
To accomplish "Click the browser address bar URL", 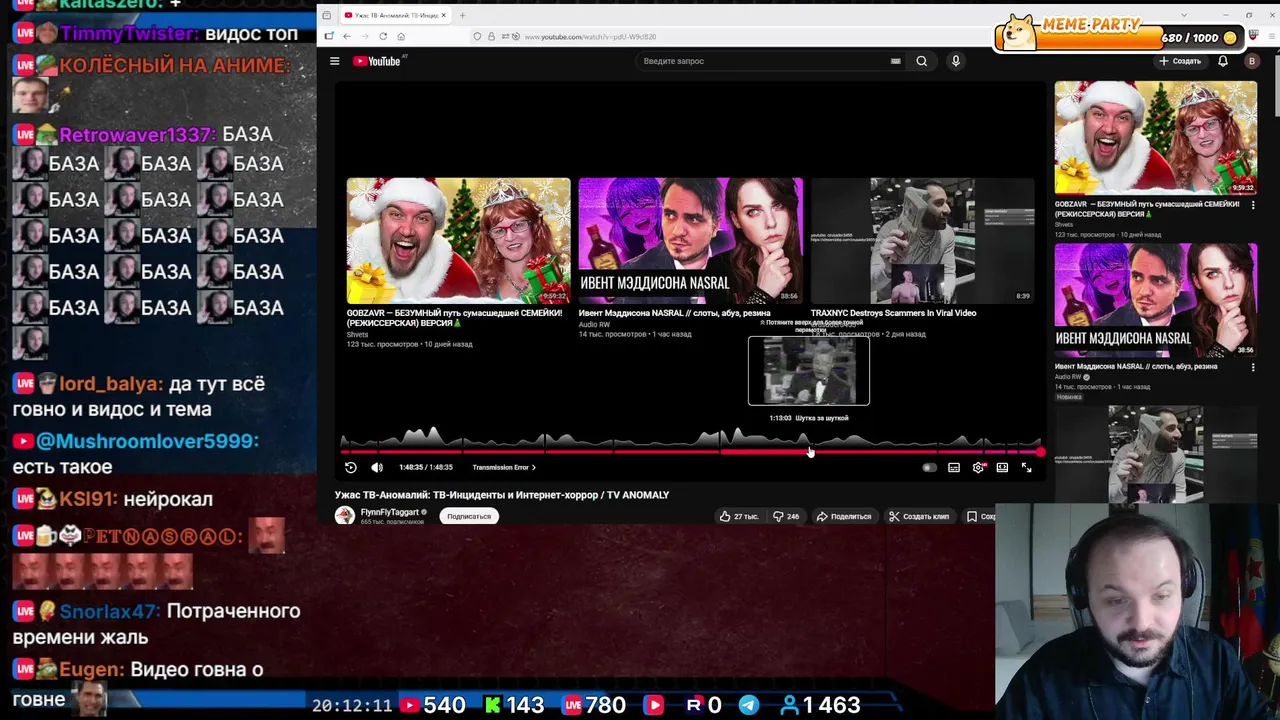I will point(590,37).
